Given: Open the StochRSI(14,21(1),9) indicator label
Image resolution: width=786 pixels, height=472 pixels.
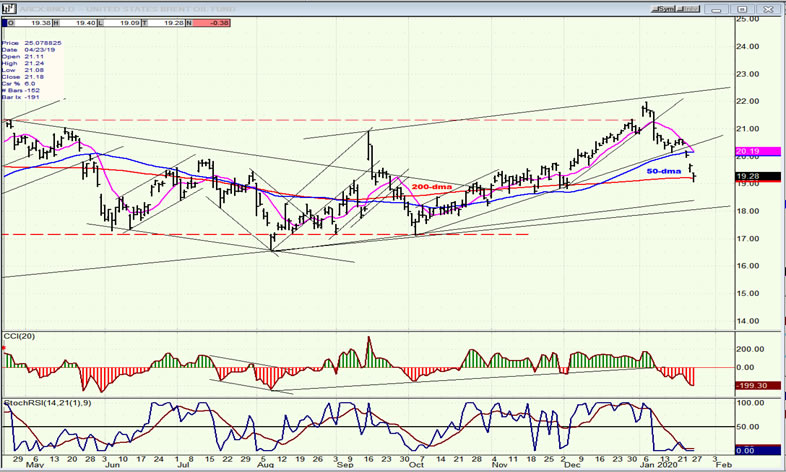Looking at the screenshot, I should (x=40, y=403).
